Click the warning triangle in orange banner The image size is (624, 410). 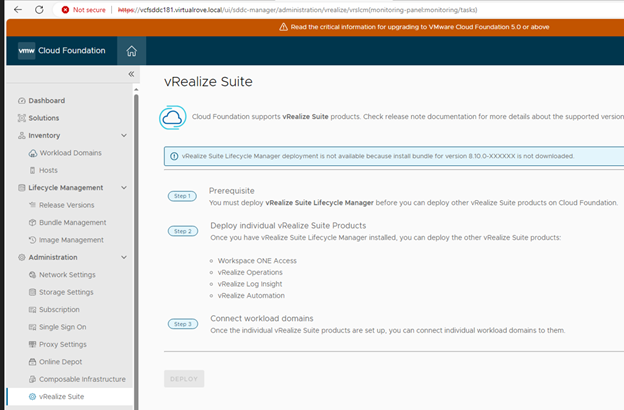(x=283, y=27)
